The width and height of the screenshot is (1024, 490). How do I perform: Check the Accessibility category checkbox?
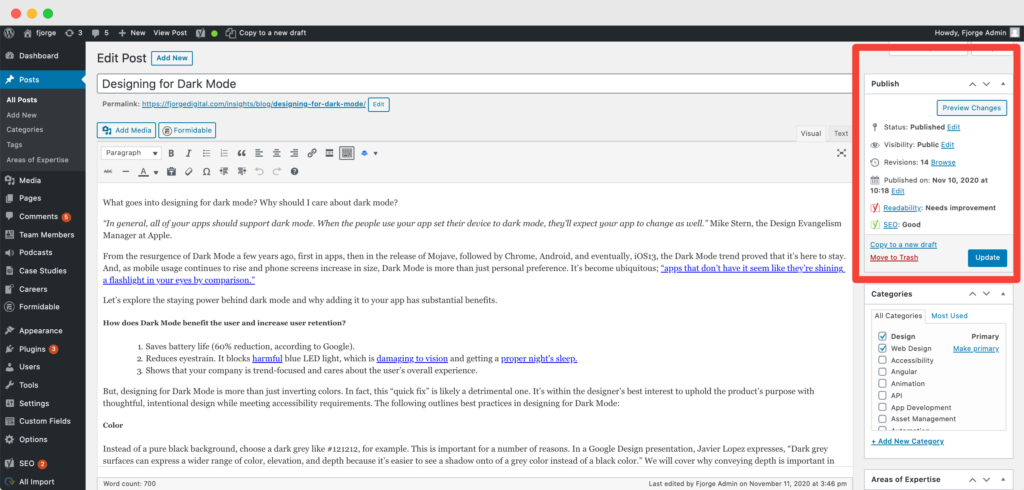(x=881, y=360)
